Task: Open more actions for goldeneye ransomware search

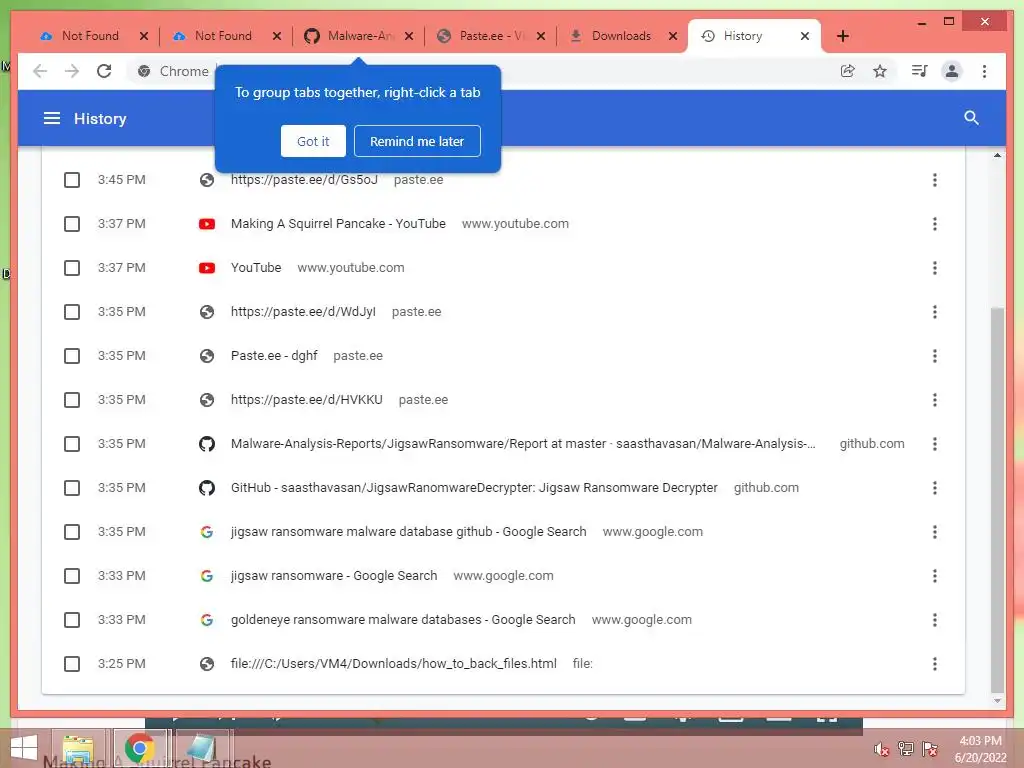Action: coord(935,620)
